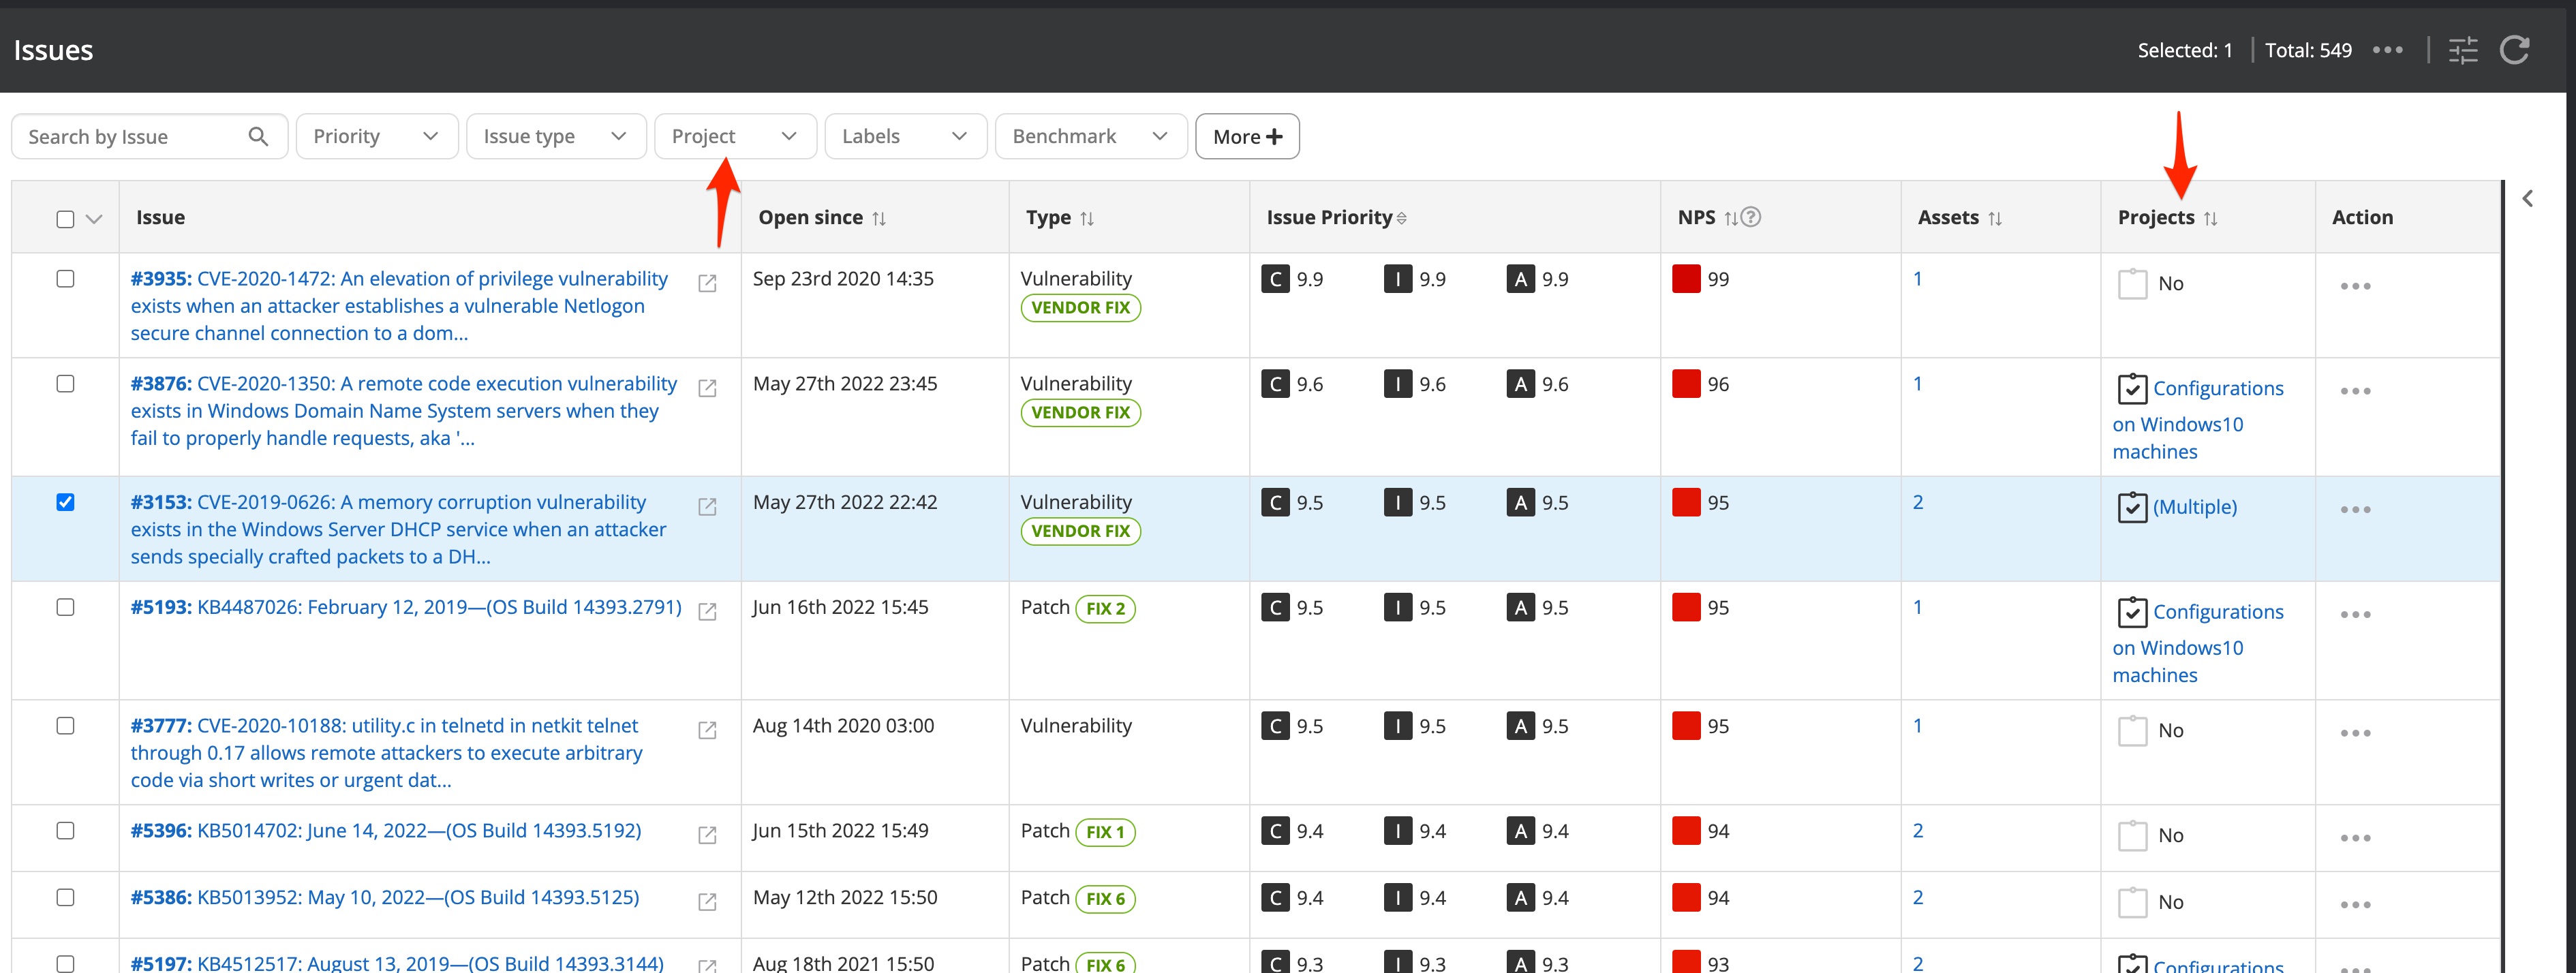This screenshot has height=973, width=2576.
Task: Expand the Priority filter dropdown
Action: (x=376, y=136)
